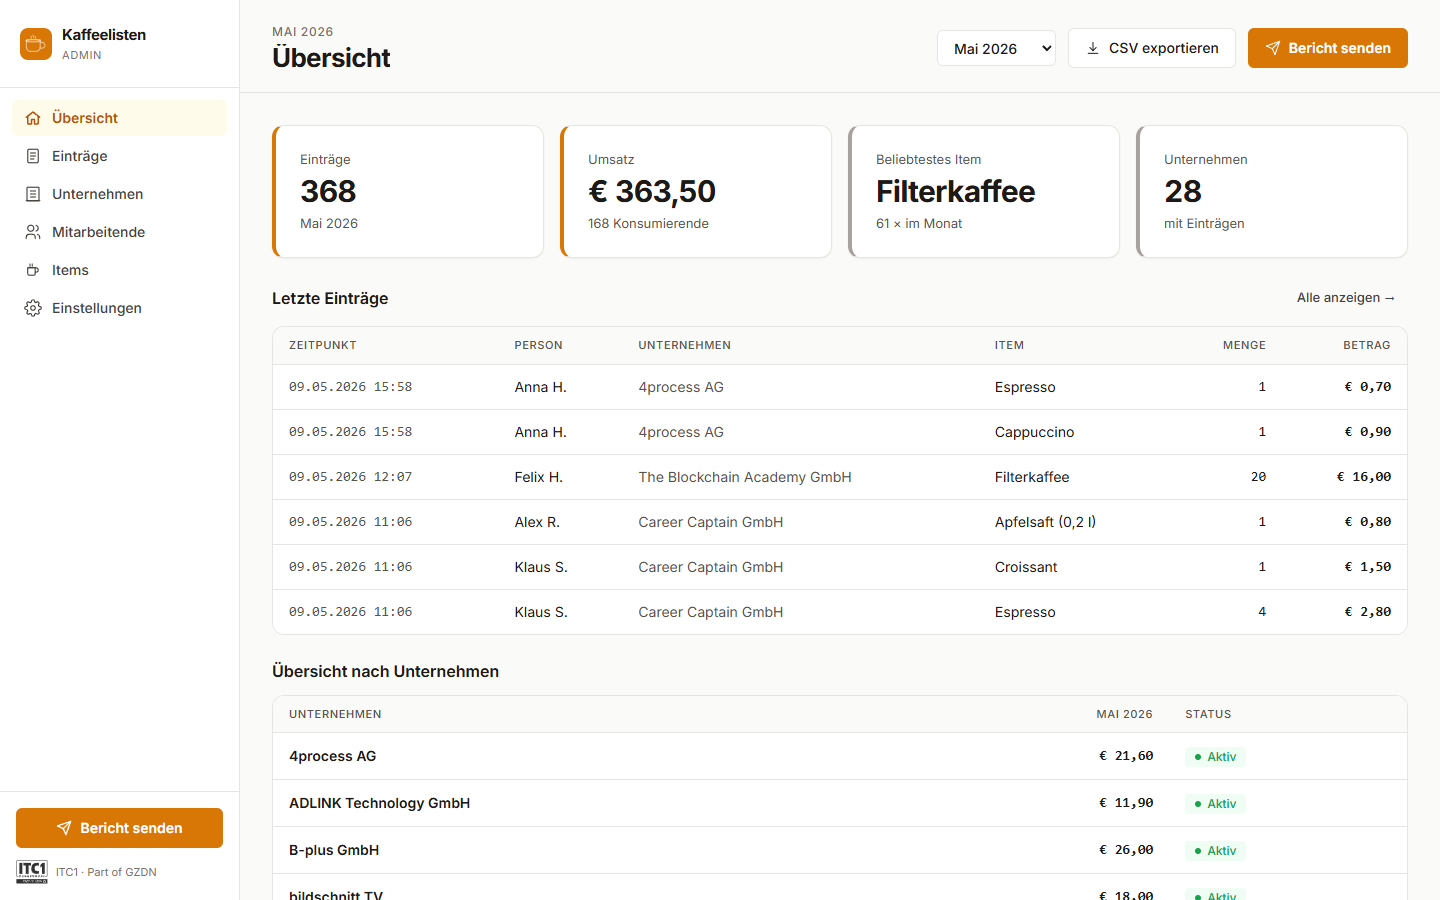Open Unternehmen in the sidebar navigation
Viewport: 1440px width, 900px height.
(119, 194)
